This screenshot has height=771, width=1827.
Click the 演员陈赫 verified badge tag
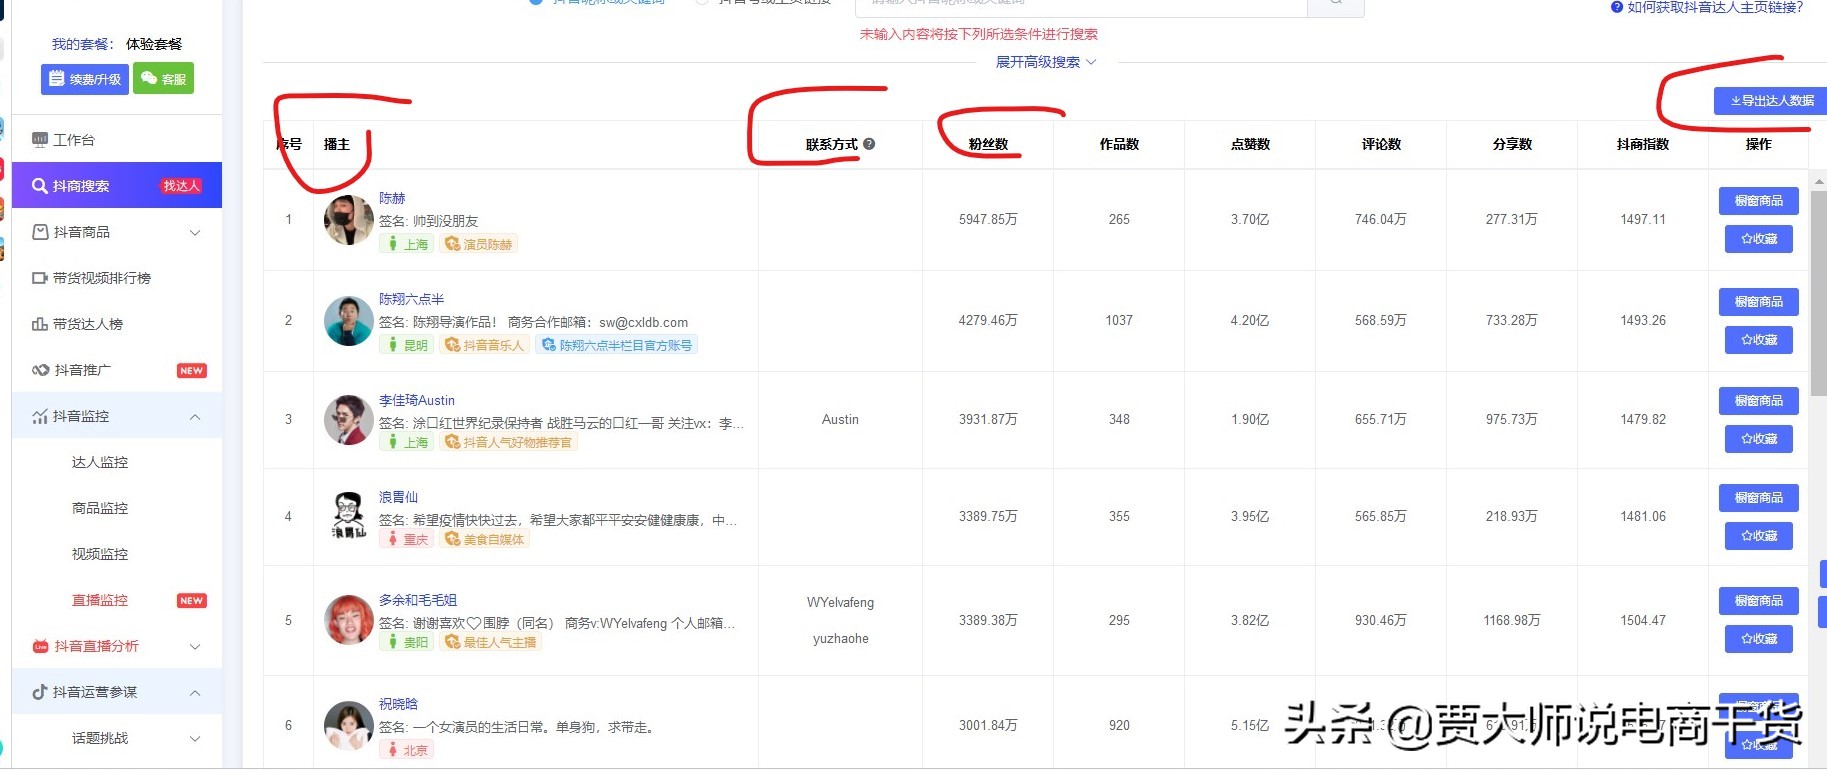coord(480,244)
